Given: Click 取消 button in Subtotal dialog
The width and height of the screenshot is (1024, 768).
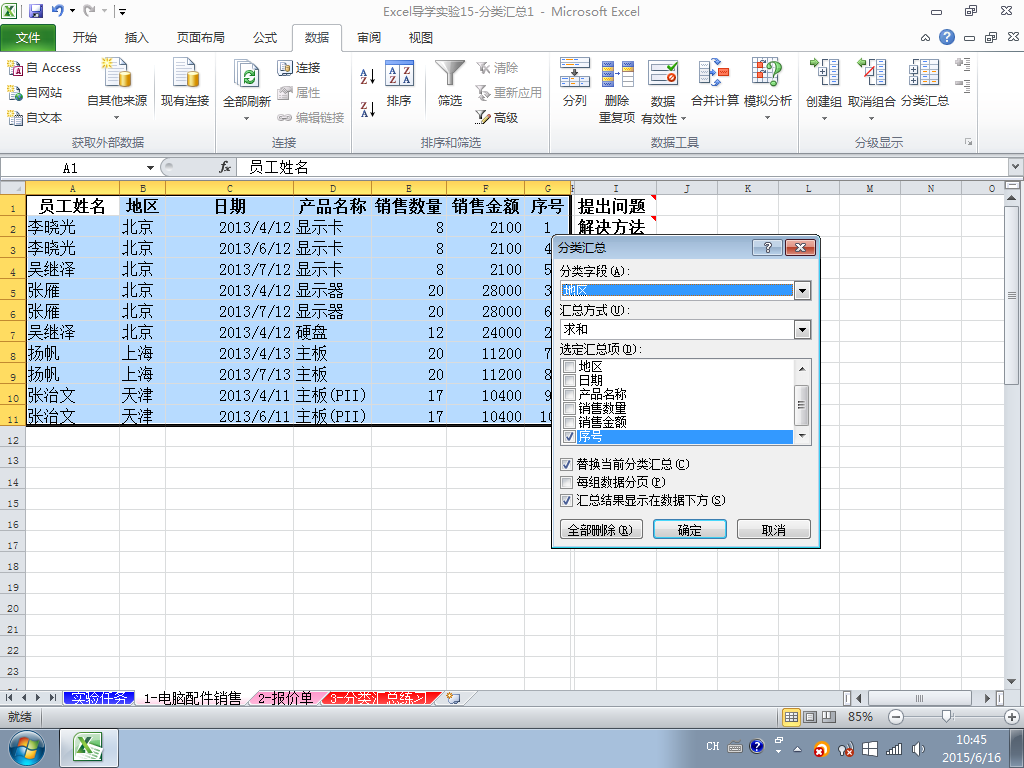Looking at the screenshot, I should click(774, 530).
